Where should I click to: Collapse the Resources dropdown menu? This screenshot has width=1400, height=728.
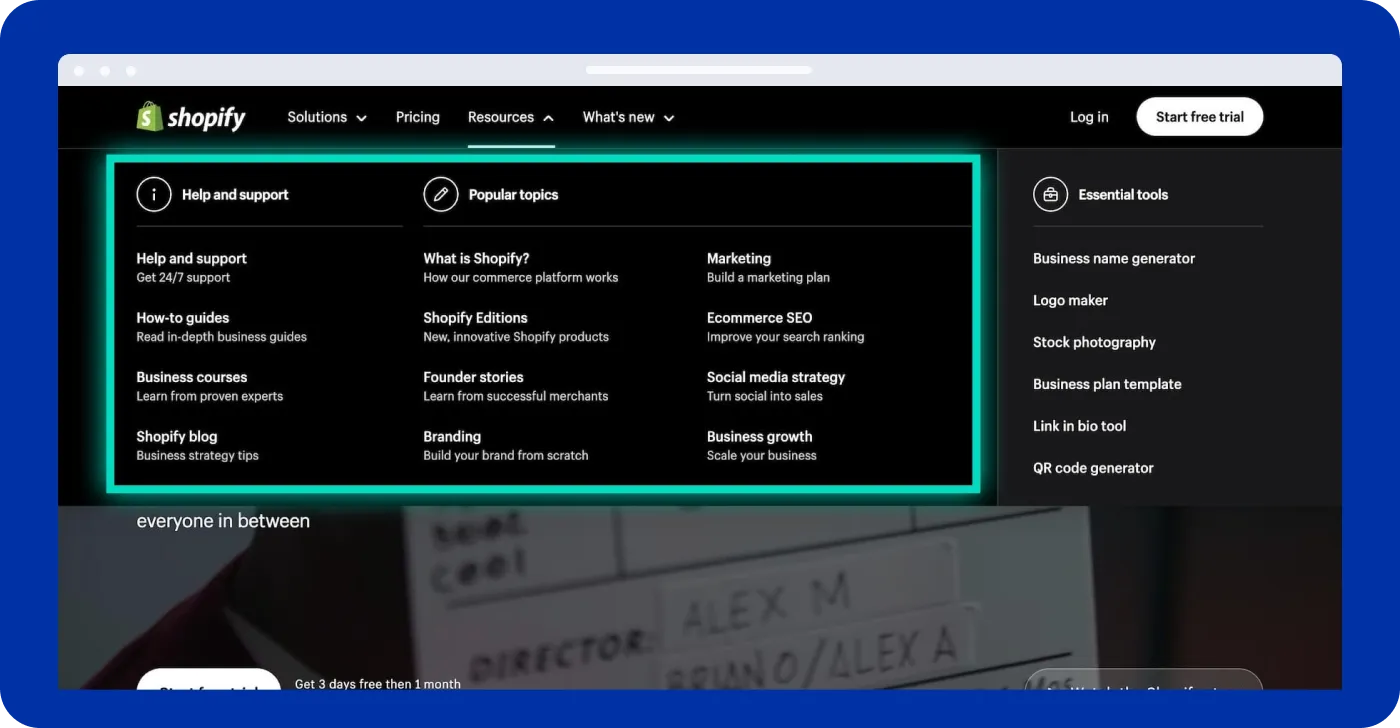tap(510, 117)
